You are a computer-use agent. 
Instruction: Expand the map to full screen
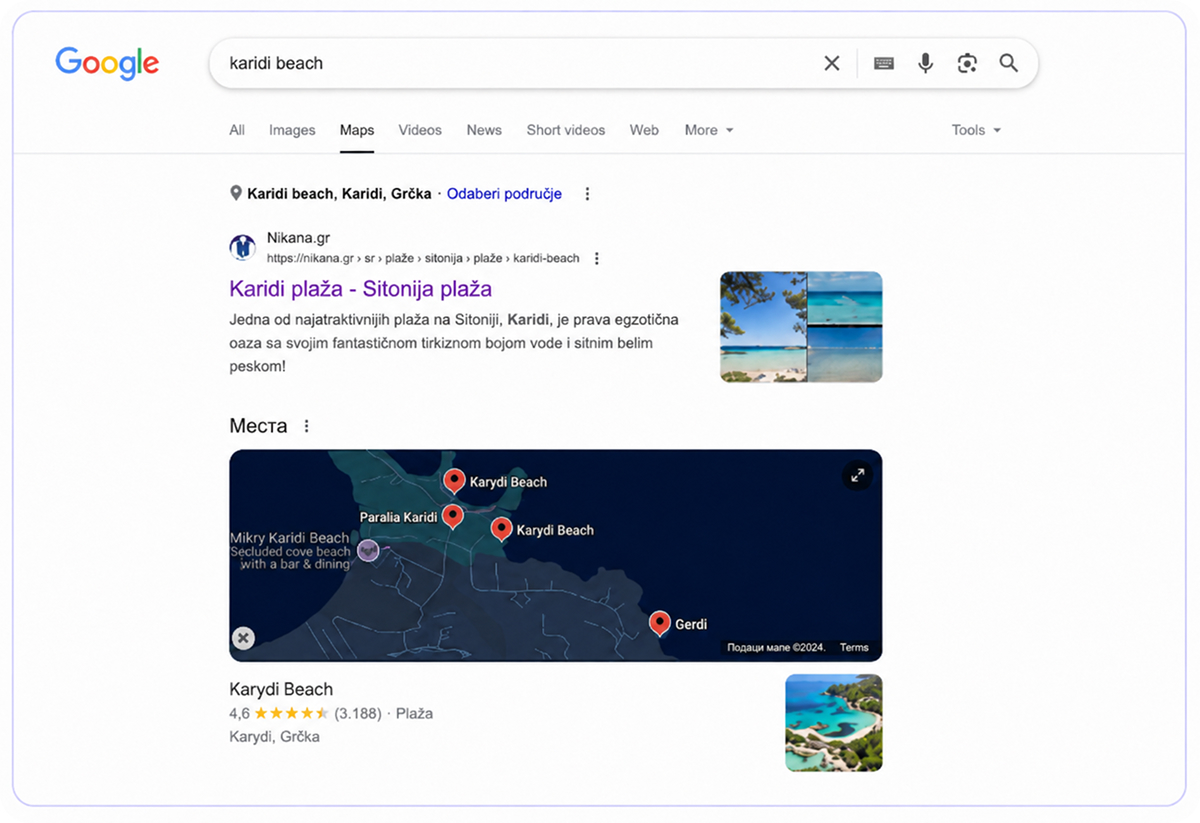858,475
